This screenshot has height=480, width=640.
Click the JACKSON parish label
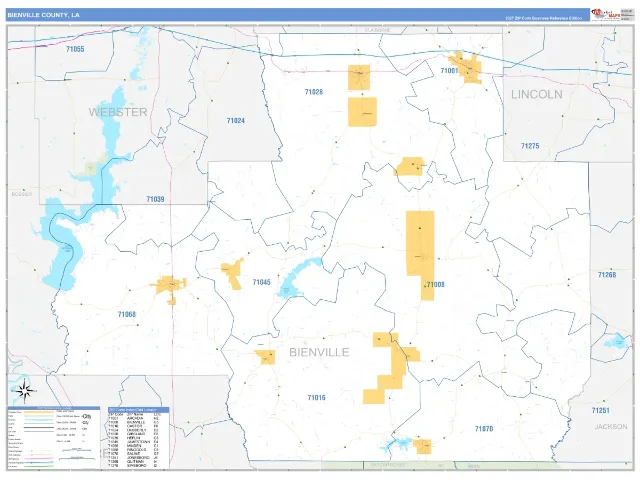tap(611, 427)
